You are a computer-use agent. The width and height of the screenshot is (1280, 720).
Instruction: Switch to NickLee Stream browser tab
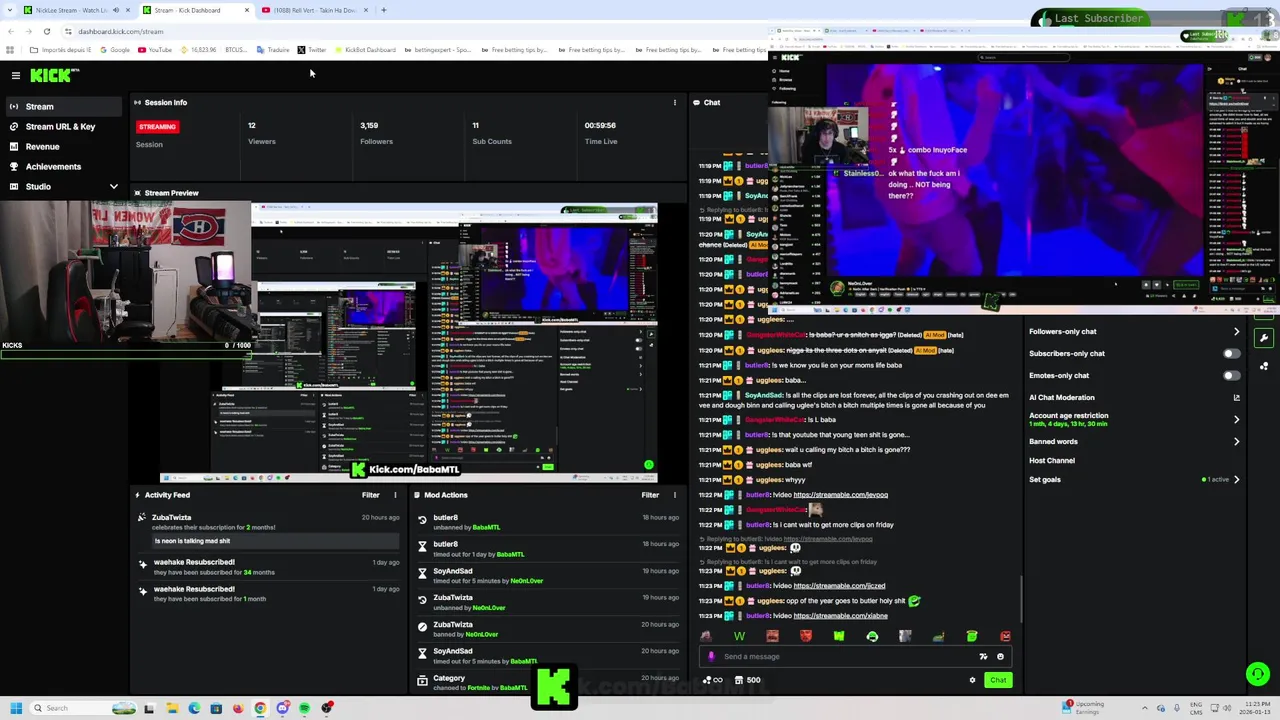(76, 10)
